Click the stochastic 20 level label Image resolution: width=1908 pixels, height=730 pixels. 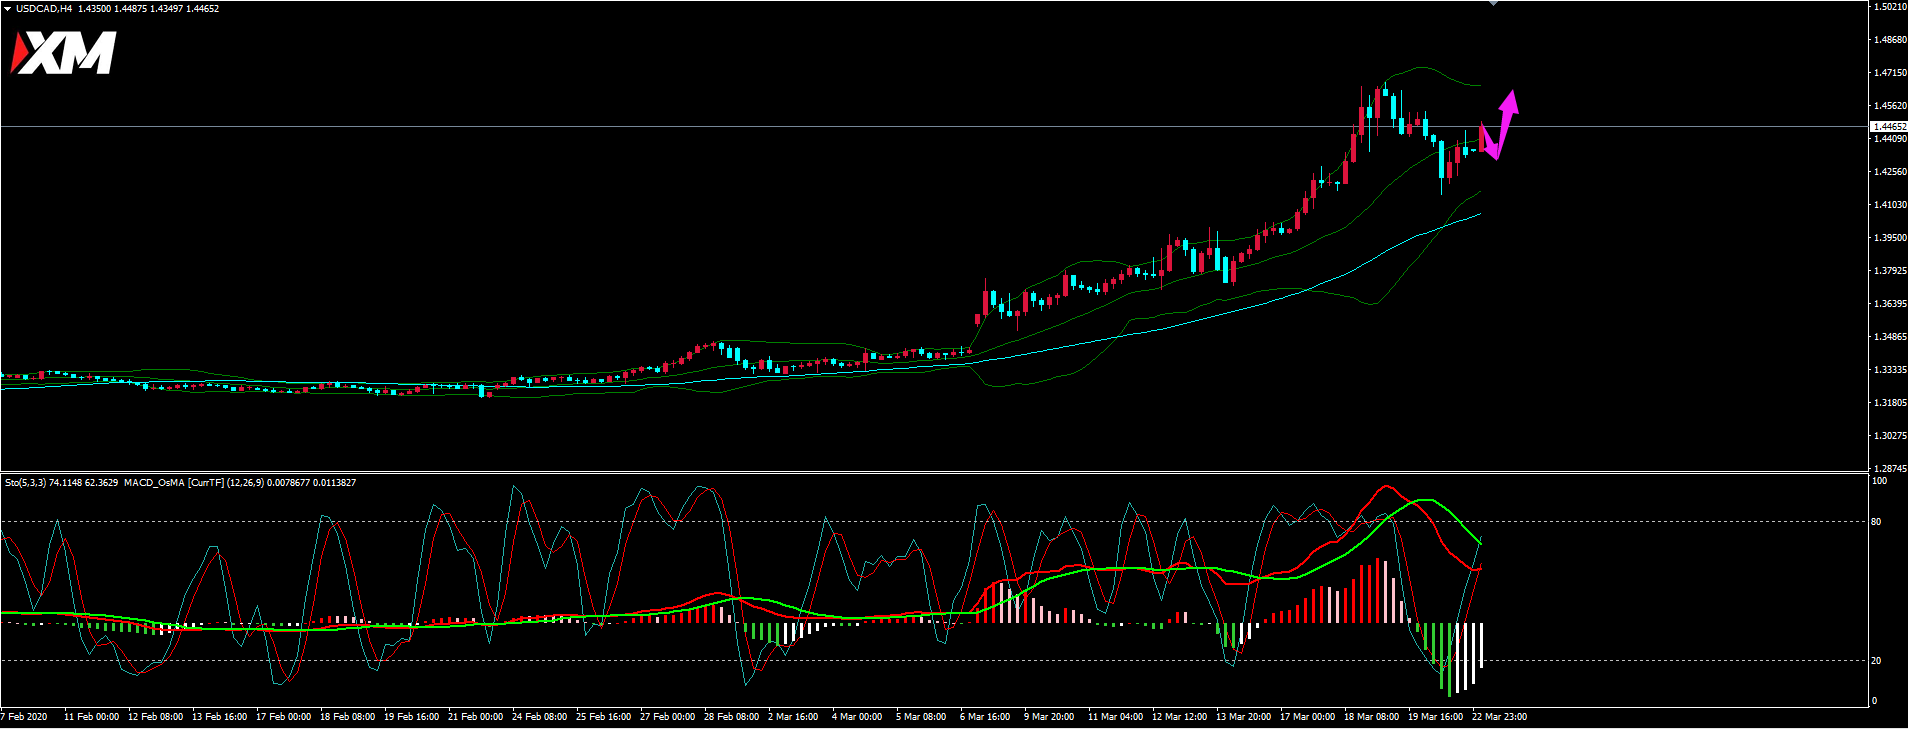1876,661
